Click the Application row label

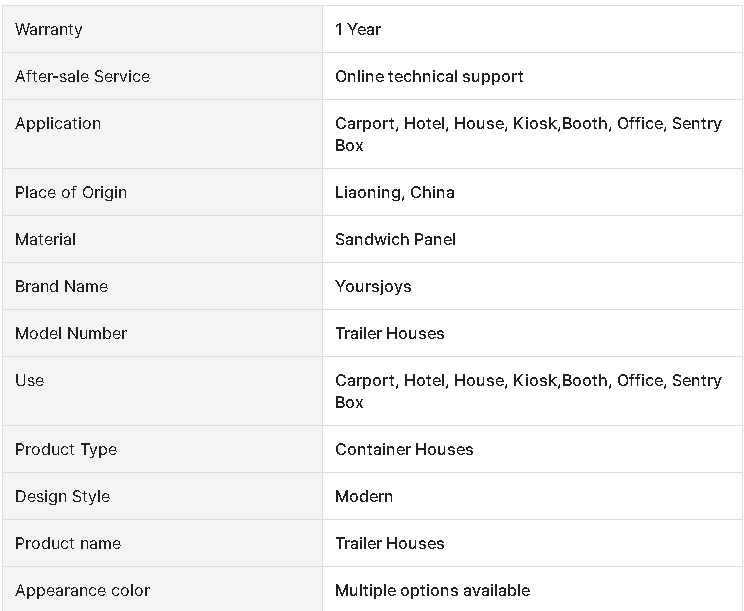pyautogui.click(x=58, y=123)
